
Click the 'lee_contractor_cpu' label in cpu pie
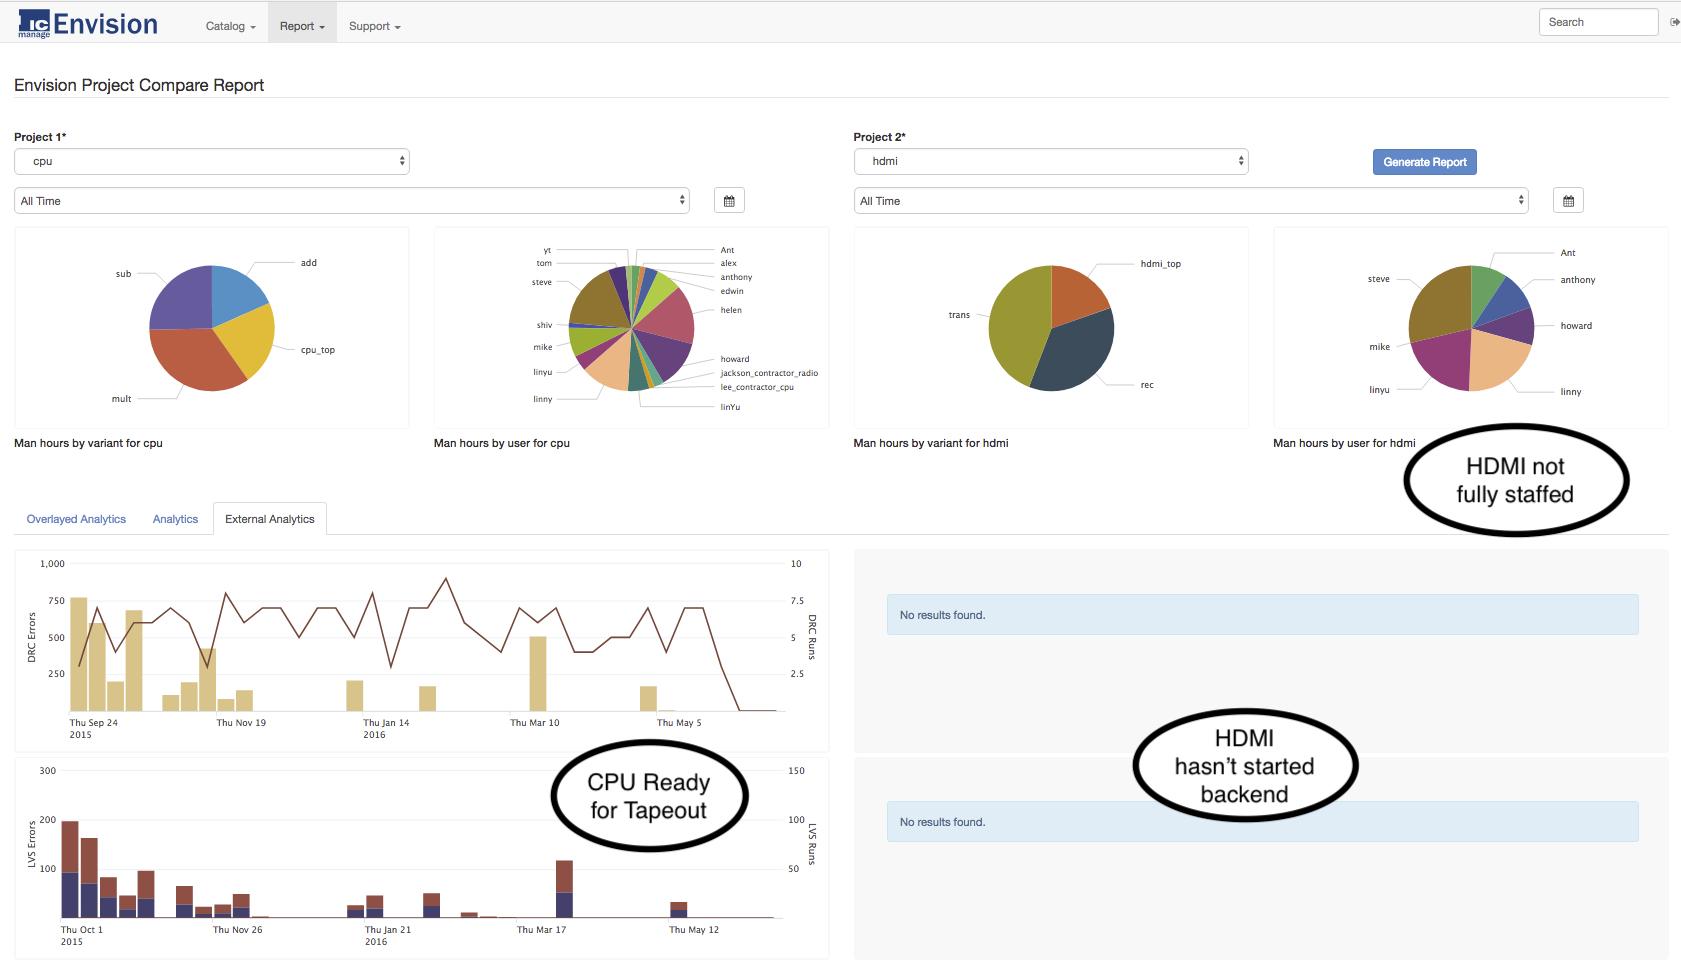tap(757, 387)
